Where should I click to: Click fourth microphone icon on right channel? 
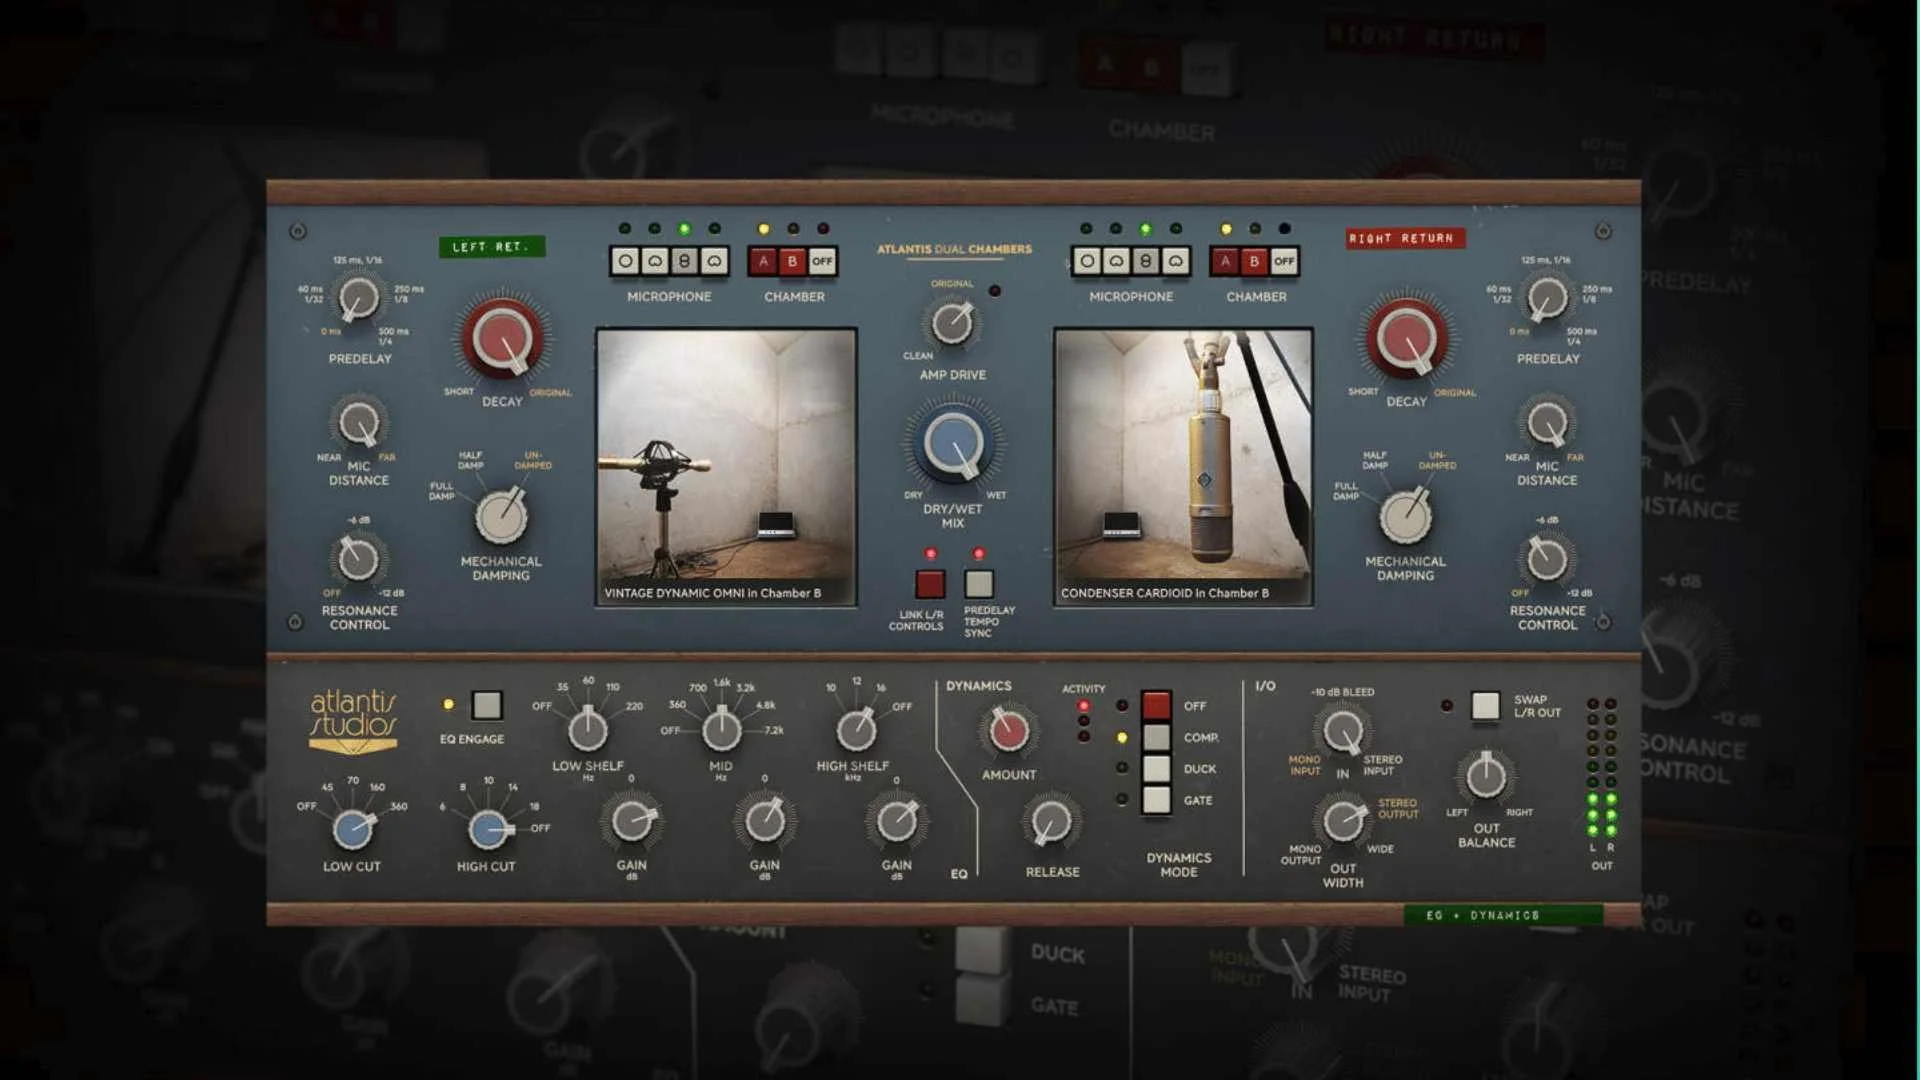click(1176, 261)
